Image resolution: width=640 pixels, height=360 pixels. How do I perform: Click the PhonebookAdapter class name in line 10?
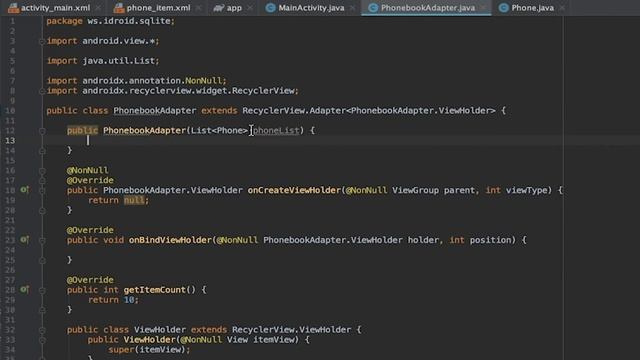click(155, 111)
